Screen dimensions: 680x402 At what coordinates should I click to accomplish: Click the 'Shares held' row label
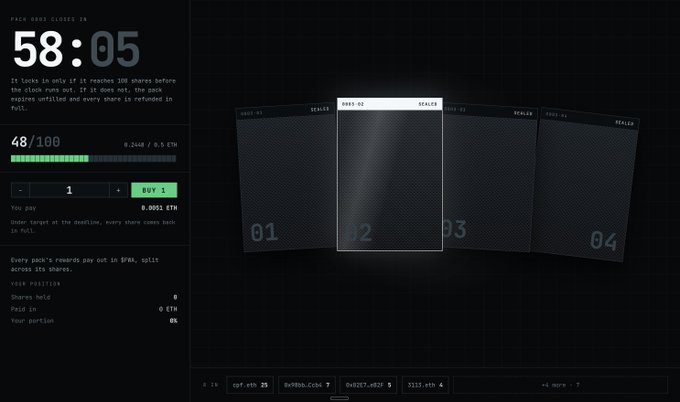point(30,297)
